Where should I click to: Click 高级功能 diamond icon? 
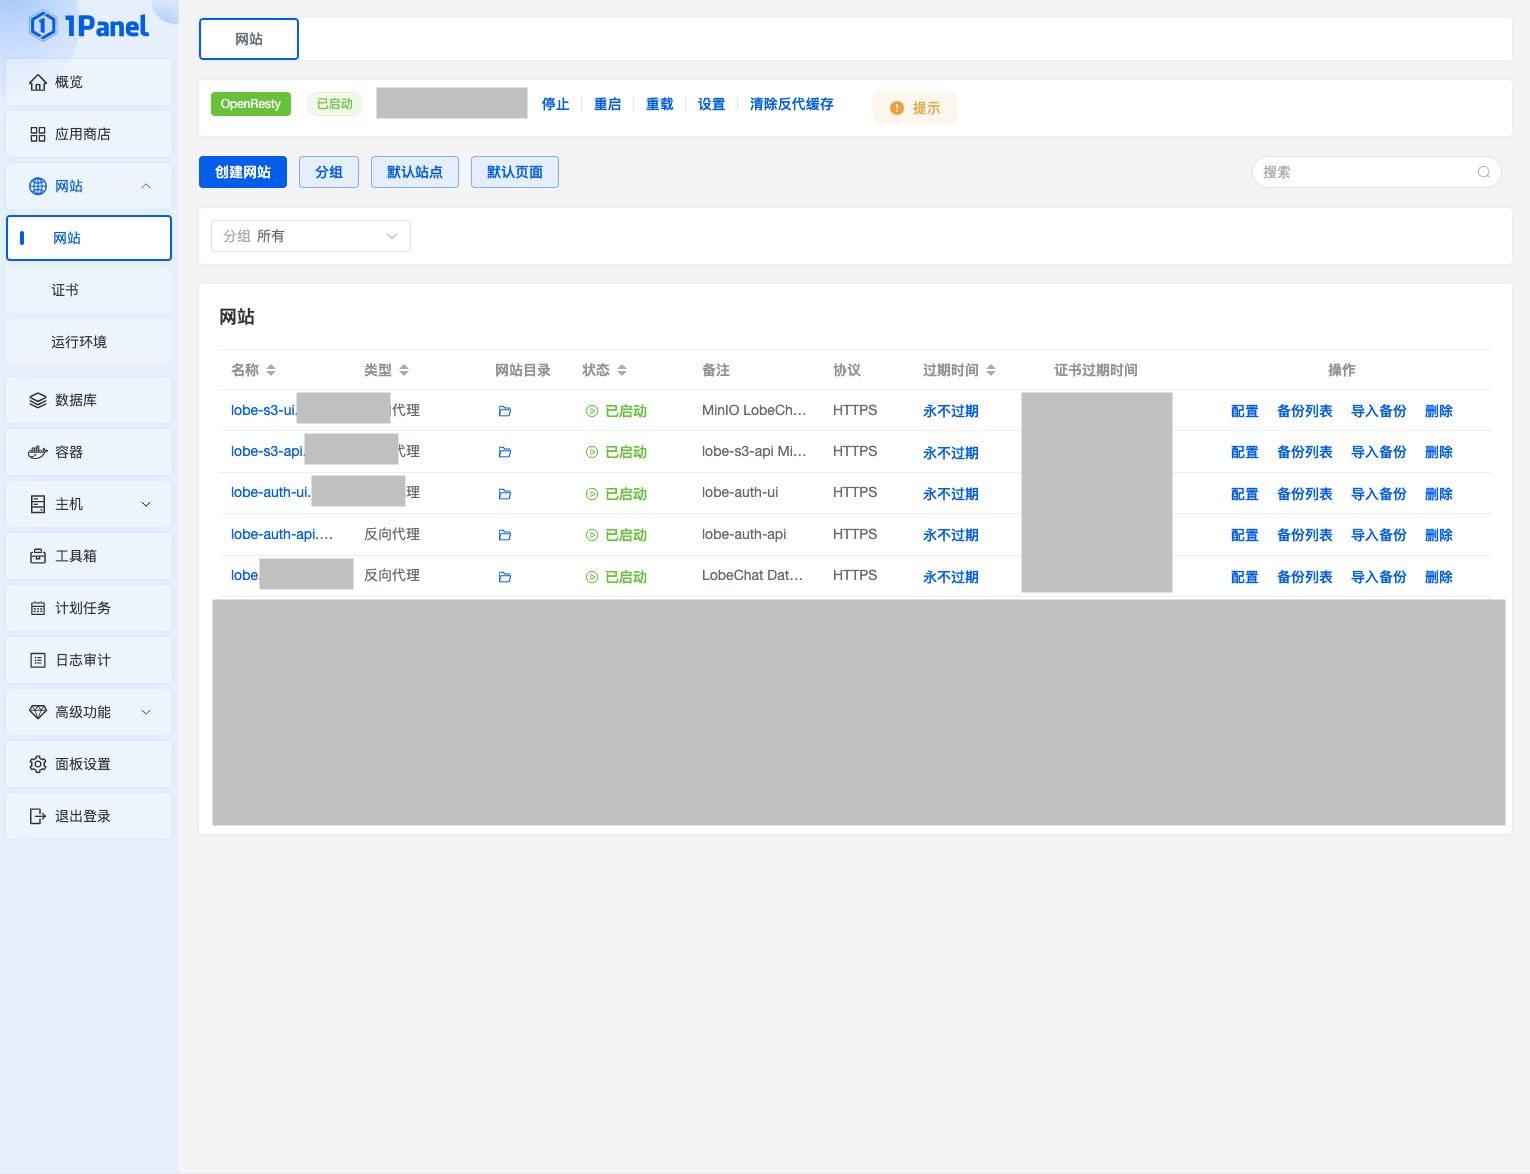click(38, 712)
